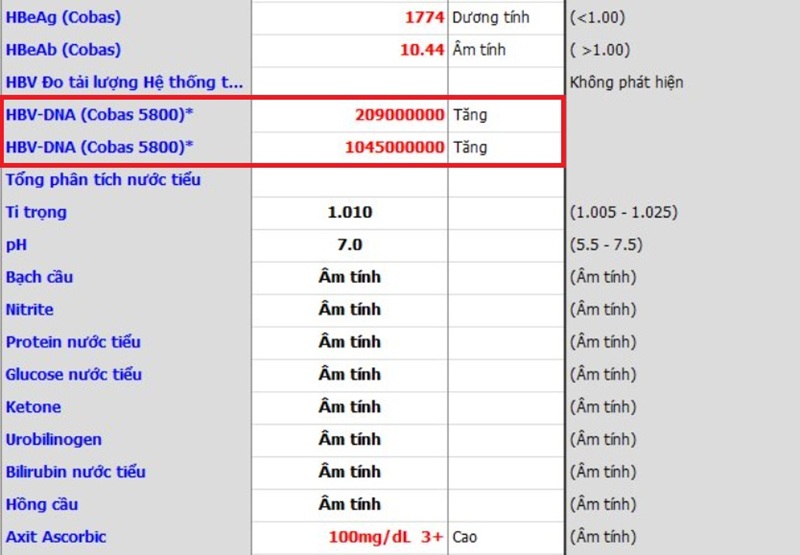Viewport: 800px width, 555px height.
Task: Click the Tỉ trọng value 1.010
Action: 349,212
